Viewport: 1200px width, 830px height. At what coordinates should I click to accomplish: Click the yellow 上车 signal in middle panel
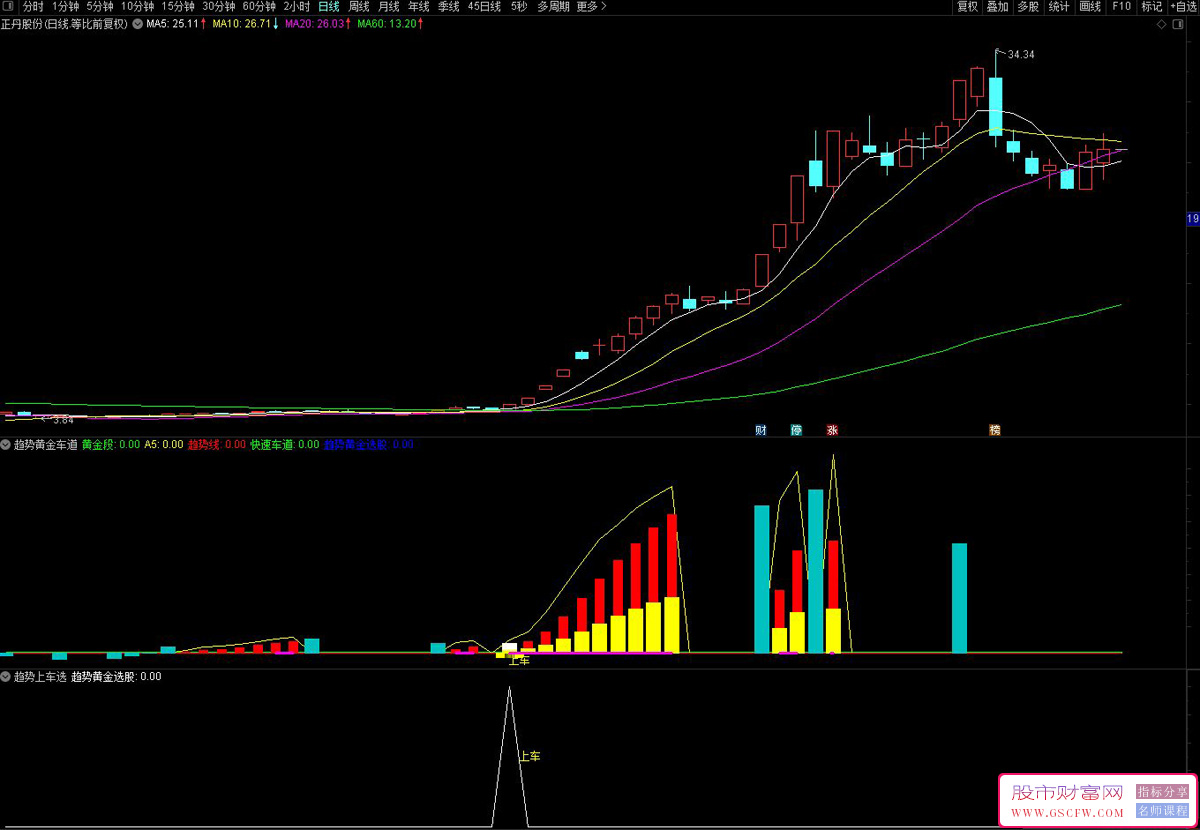pos(519,661)
